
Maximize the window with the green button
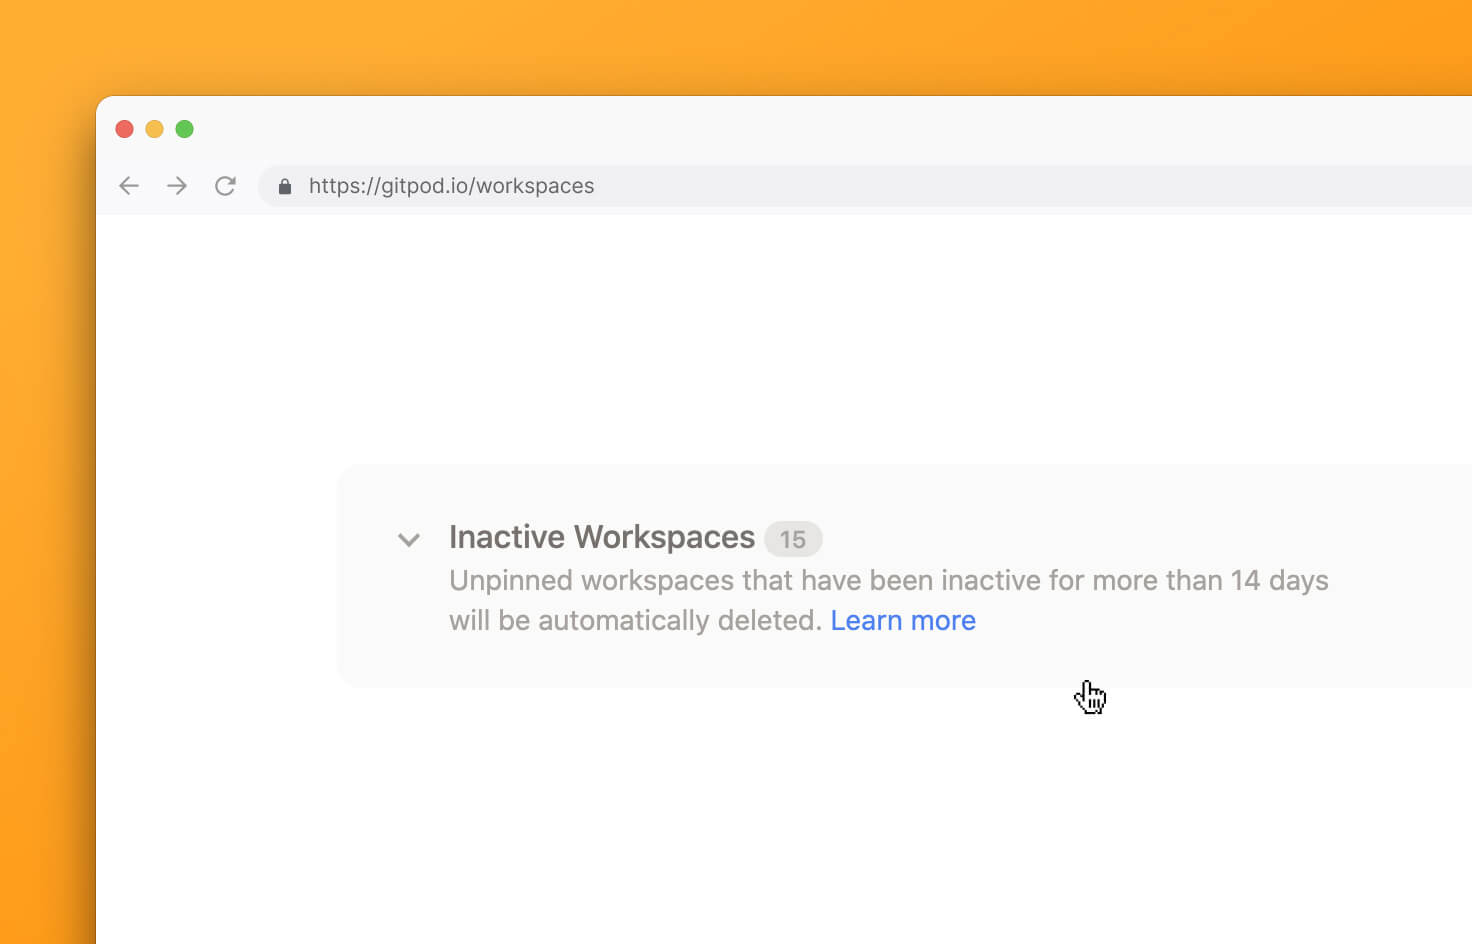[185, 129]
